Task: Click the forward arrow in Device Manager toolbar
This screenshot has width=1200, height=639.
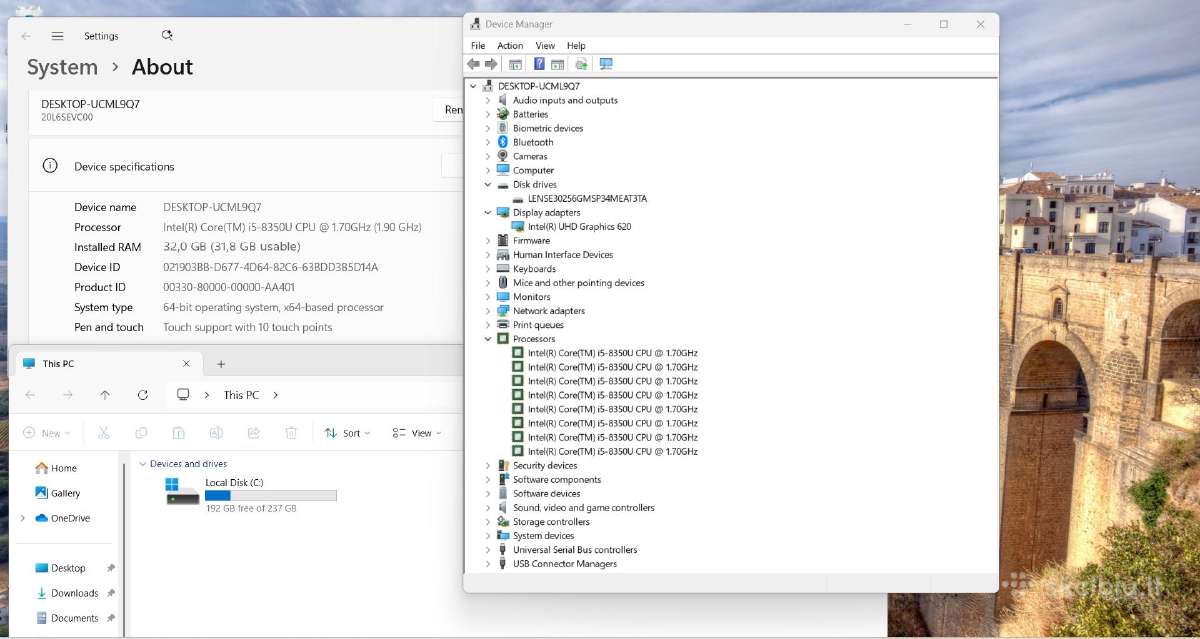Action: point(491,64)
